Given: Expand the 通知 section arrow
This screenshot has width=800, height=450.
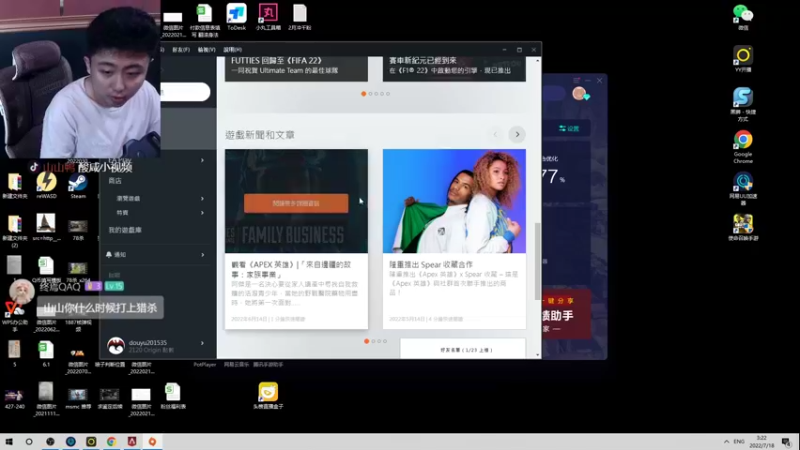Looking at the screenshot, I should [x=203, y=255].
